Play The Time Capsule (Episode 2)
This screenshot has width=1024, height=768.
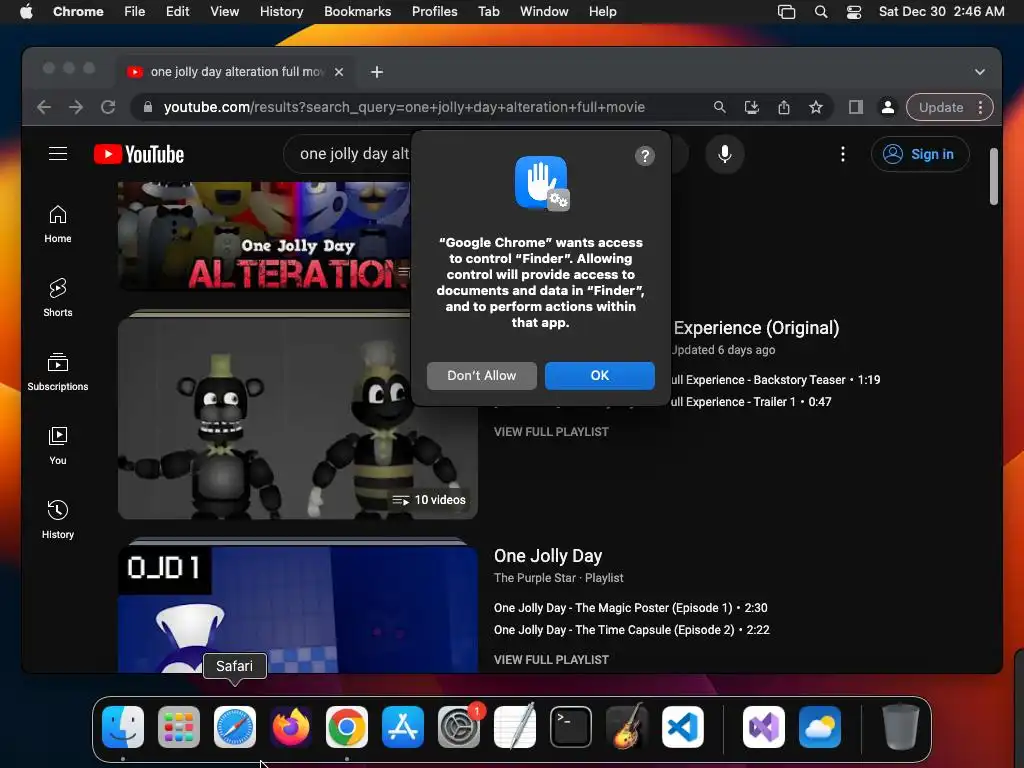632,630
